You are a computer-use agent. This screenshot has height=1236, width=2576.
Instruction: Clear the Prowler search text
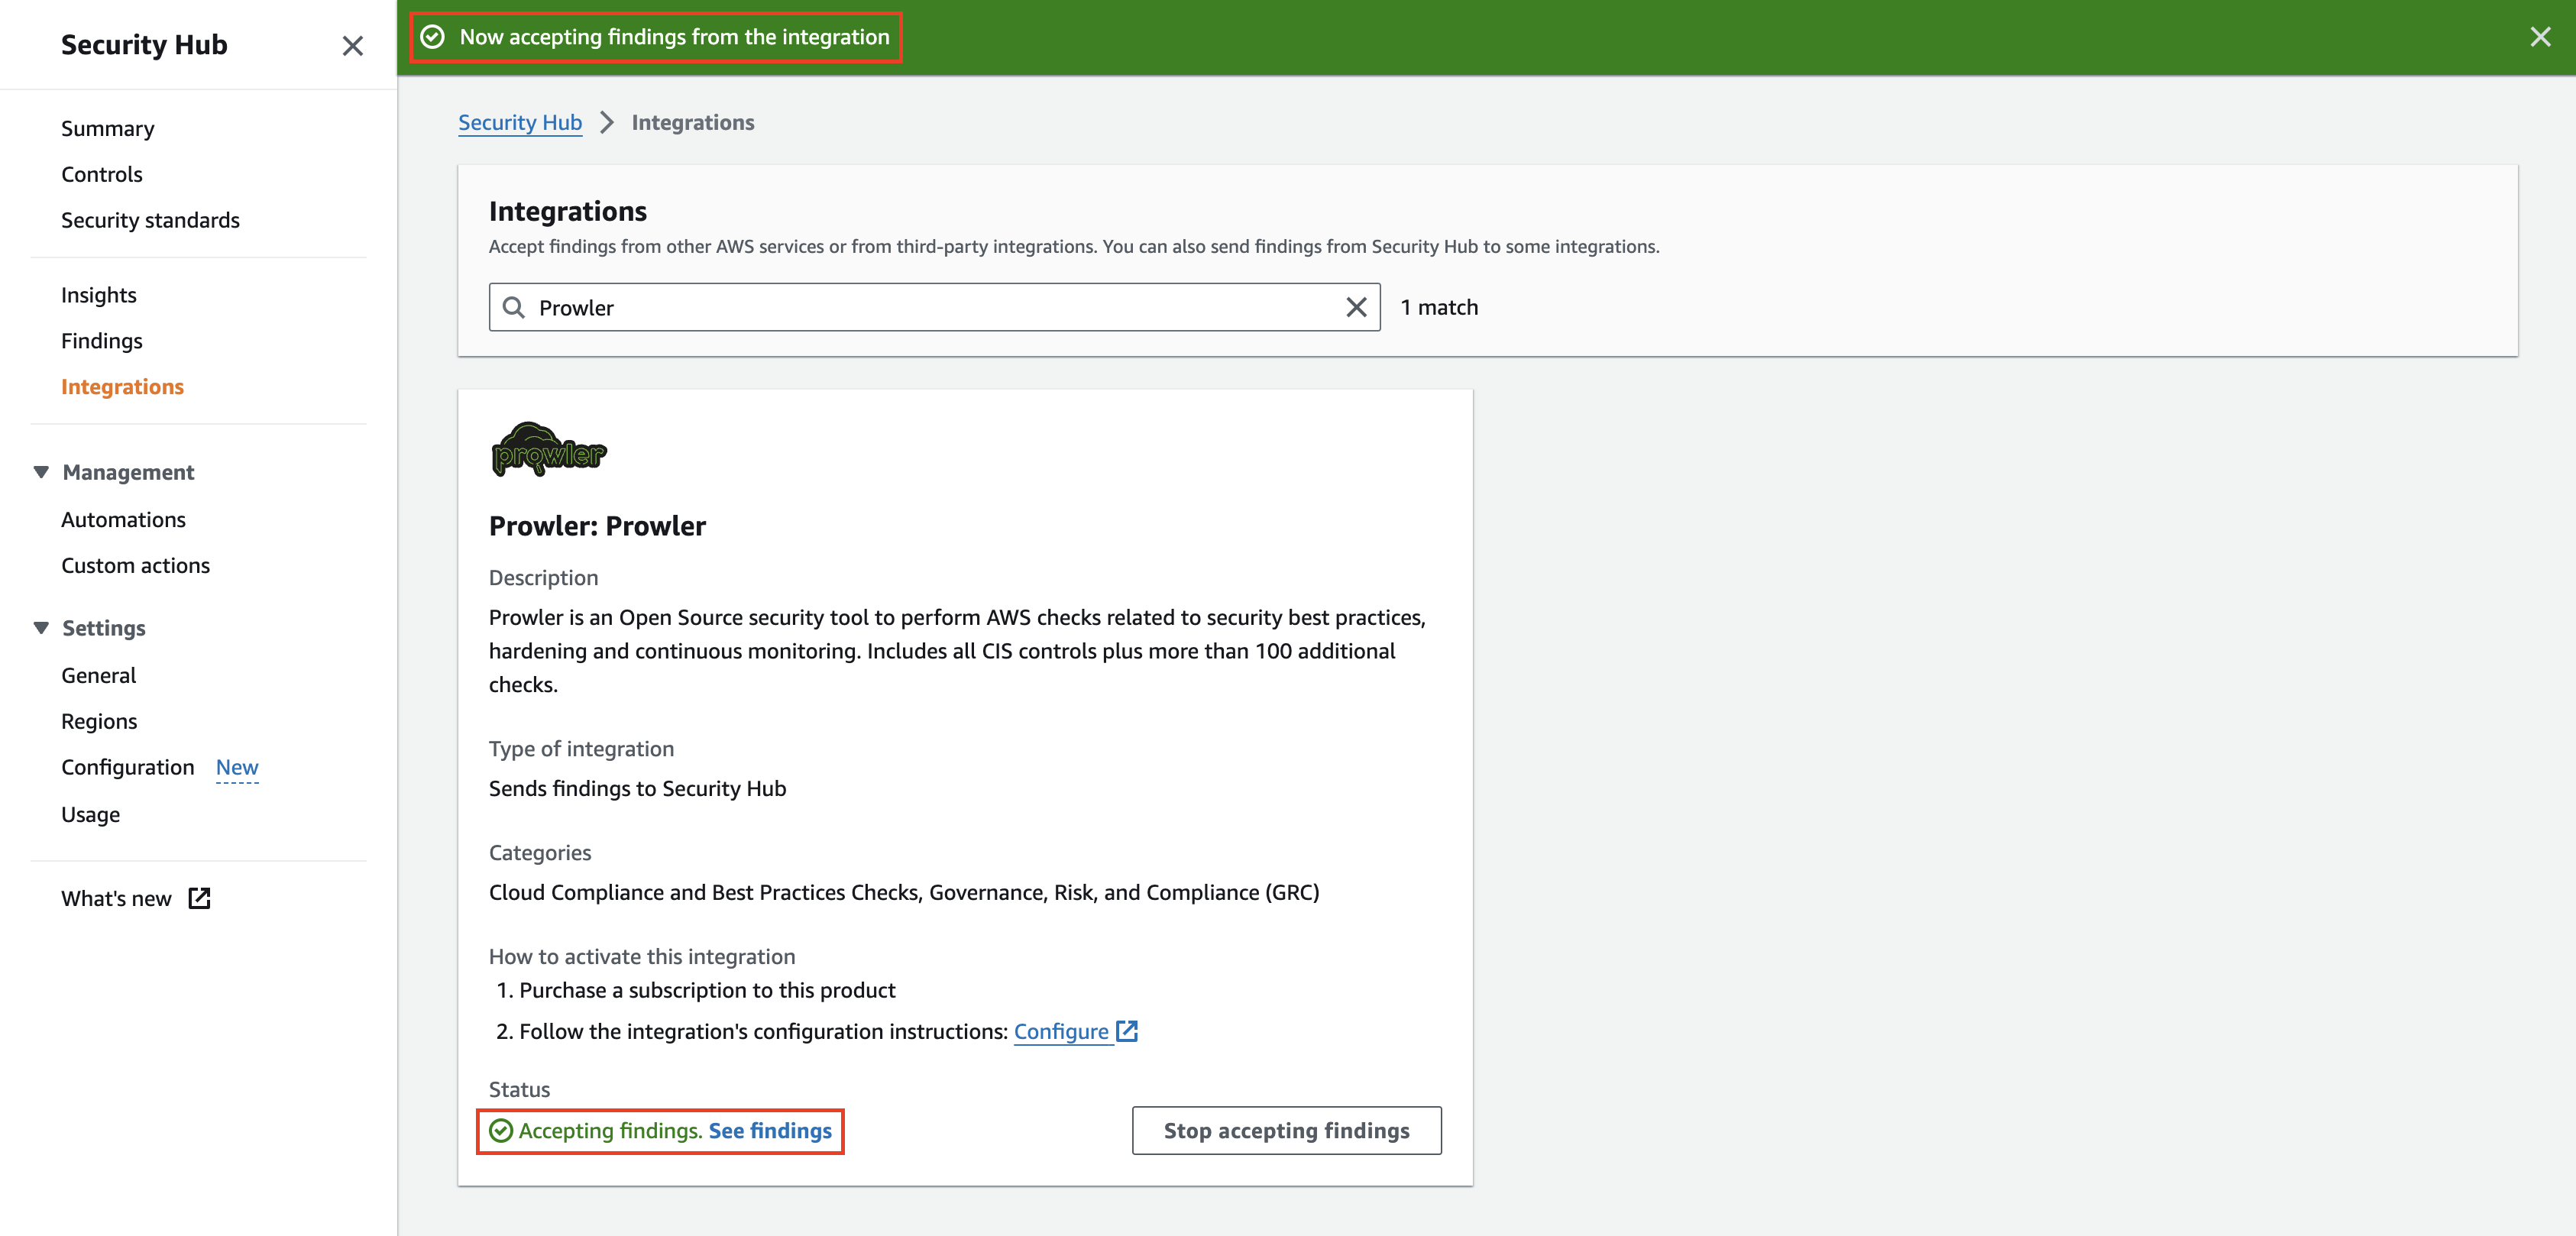click(1355, 307)
